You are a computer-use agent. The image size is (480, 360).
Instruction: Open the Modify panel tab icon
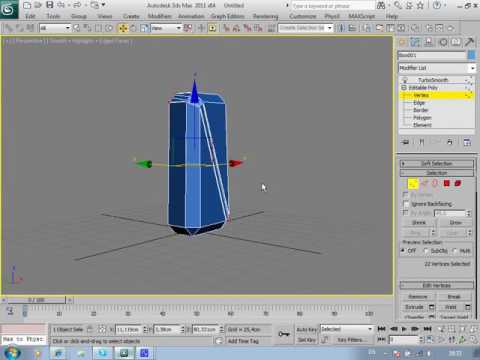coord(415,42)
